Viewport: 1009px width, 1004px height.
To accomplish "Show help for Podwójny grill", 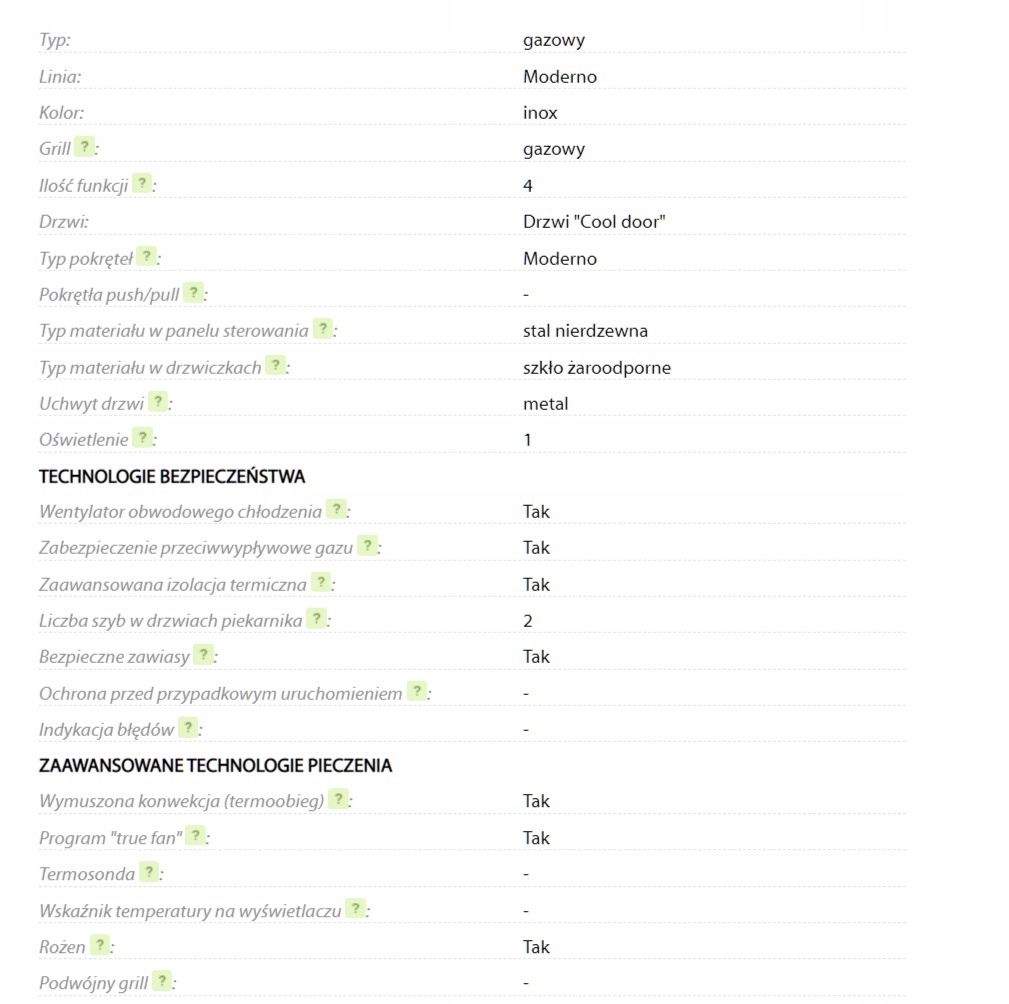I will tap(162, 981).
